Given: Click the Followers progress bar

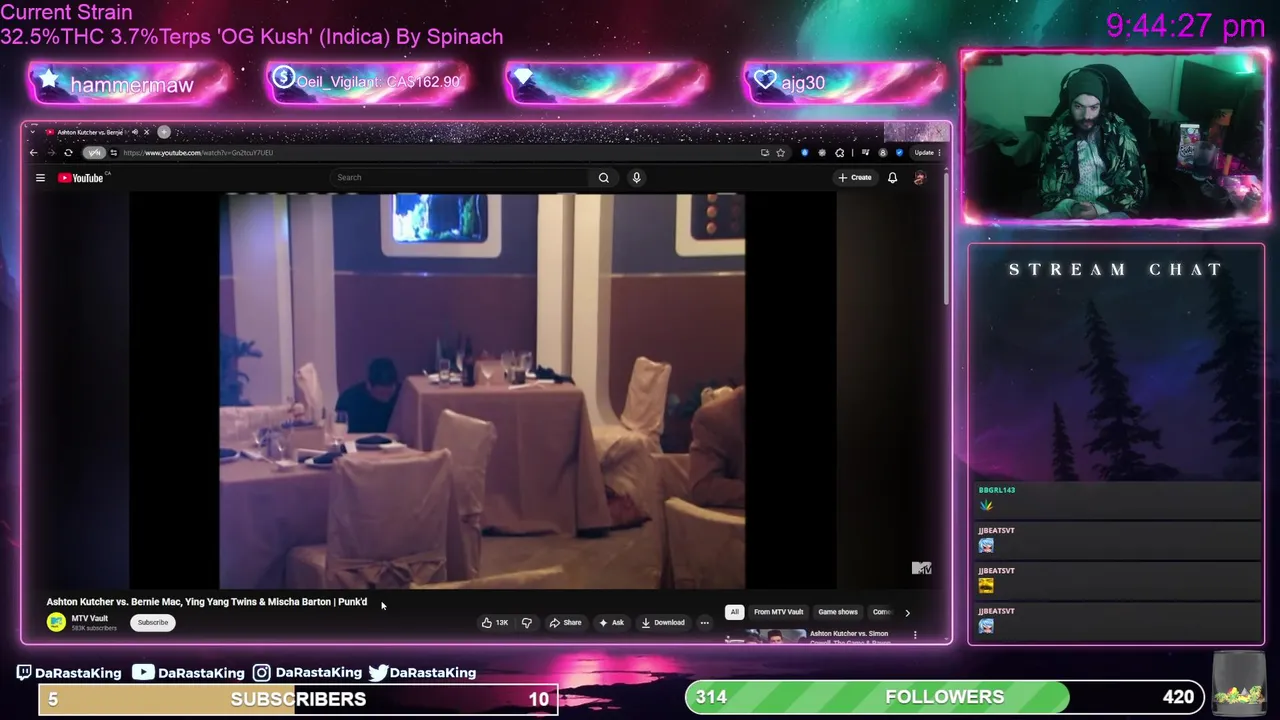Looking at the screenshot, I should click(x=945, y=697).
